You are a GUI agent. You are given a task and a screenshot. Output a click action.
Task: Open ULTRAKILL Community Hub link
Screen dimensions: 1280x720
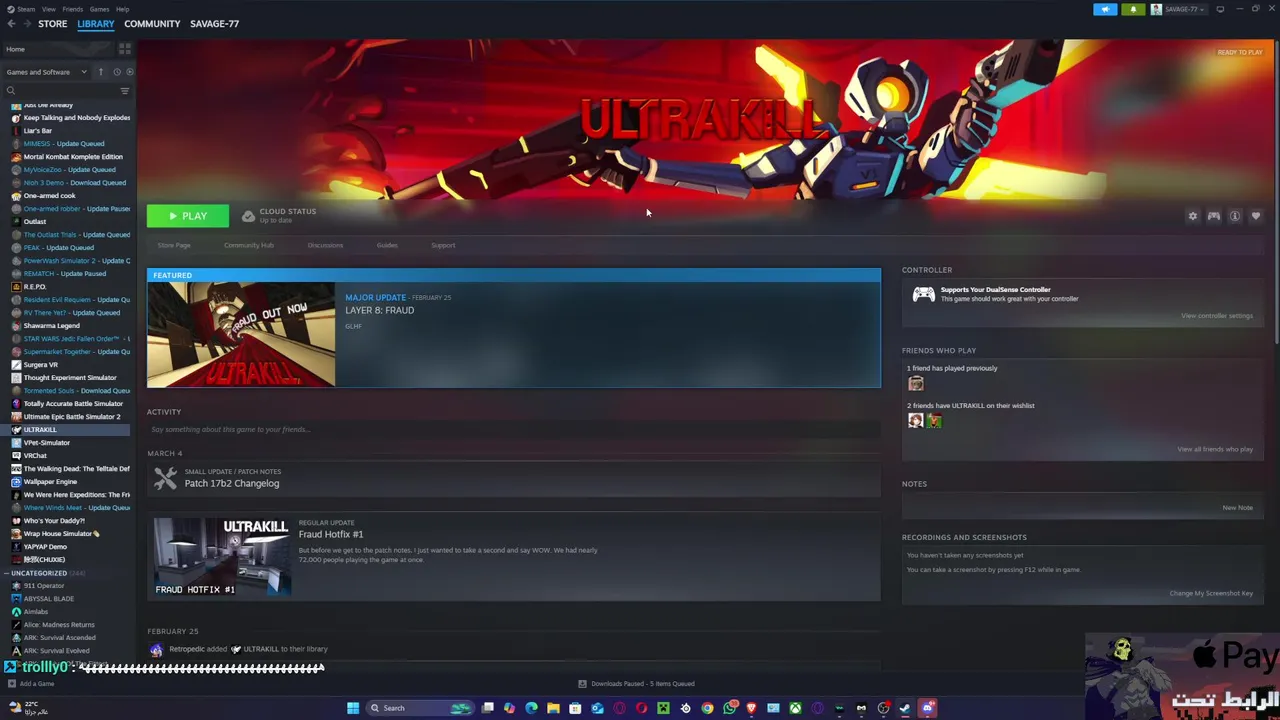pos(249,245)
